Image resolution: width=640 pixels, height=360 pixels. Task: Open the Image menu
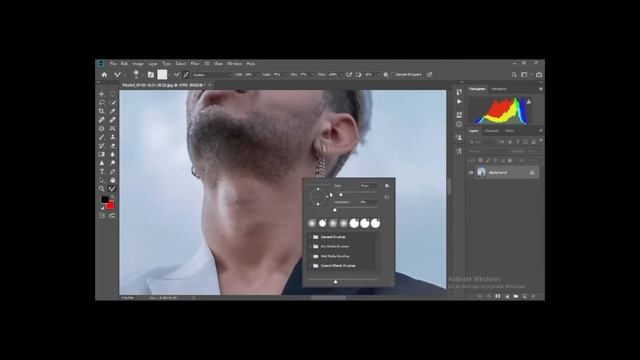pyautogui.click(x=138, y=64)
